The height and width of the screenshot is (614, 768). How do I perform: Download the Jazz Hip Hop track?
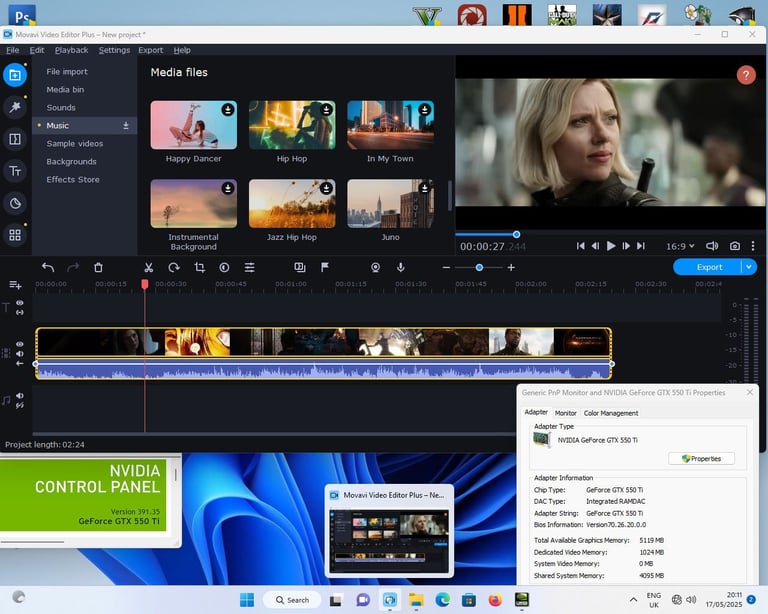pyautogui.click(x=326, y=188)
